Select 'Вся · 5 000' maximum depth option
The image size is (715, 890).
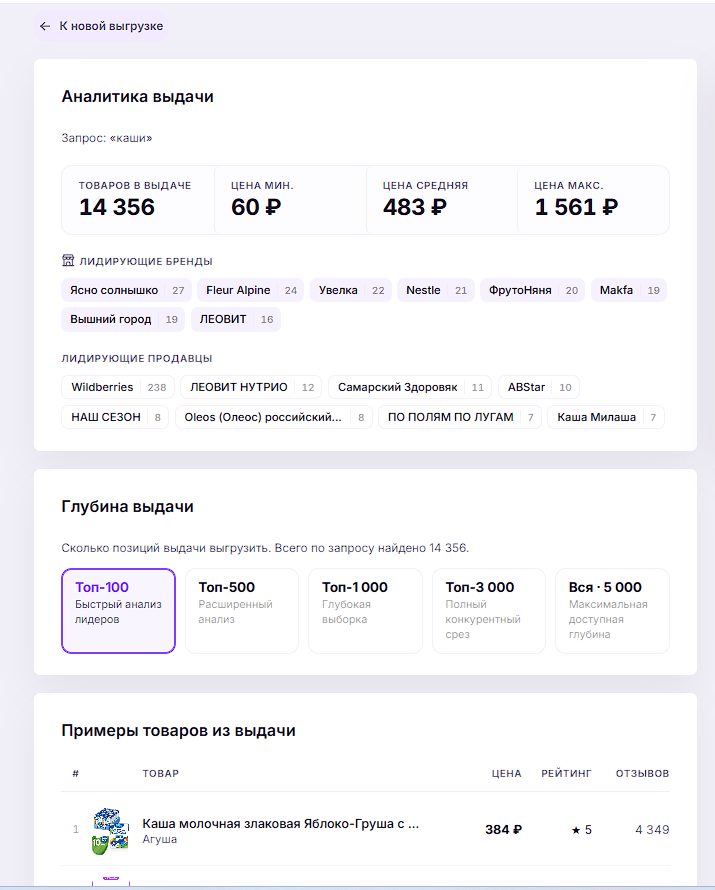612,611
